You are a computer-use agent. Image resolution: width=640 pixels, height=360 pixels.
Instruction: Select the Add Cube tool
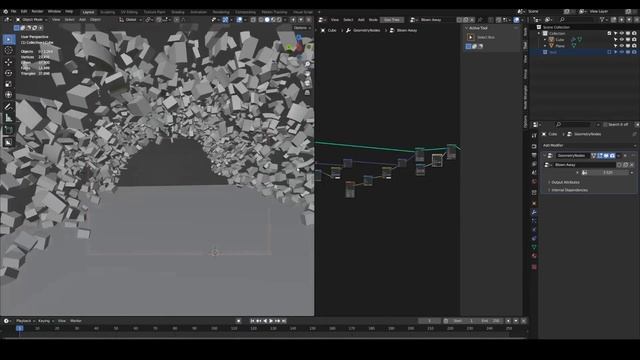click(x=9, y=130)
